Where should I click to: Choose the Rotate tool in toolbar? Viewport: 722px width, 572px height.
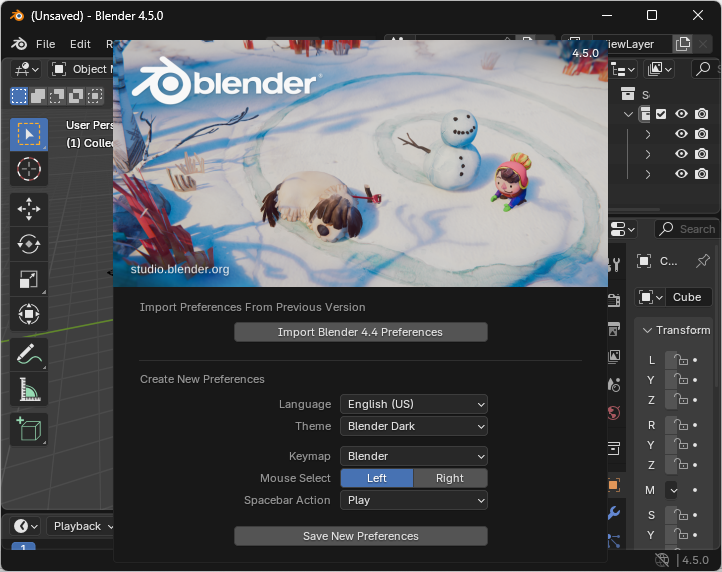tap(29, 244)
